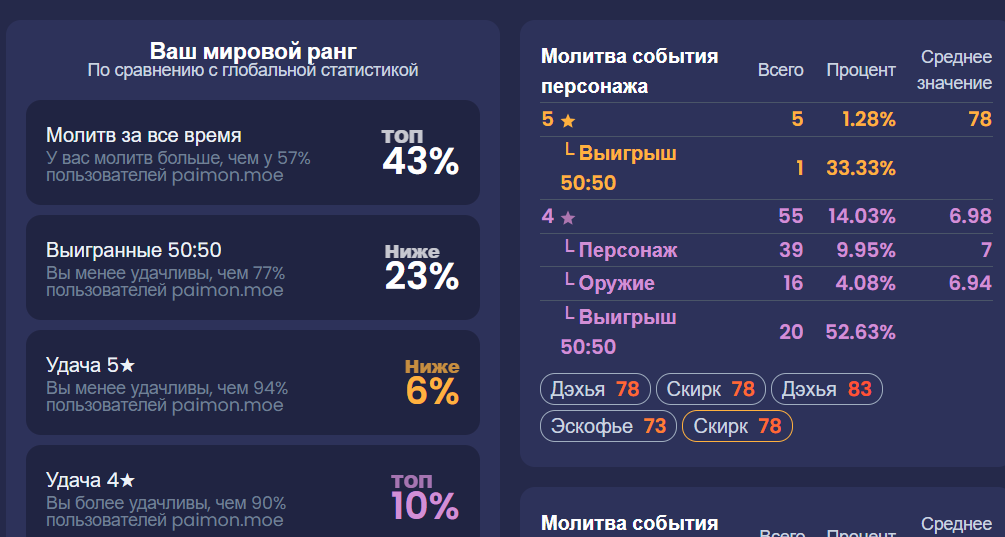This screenshot has height=537, width=1005.
Task: Click the white-outlined Скирк 78 pill
Action: pyautogui.click(x=711, y=389)
